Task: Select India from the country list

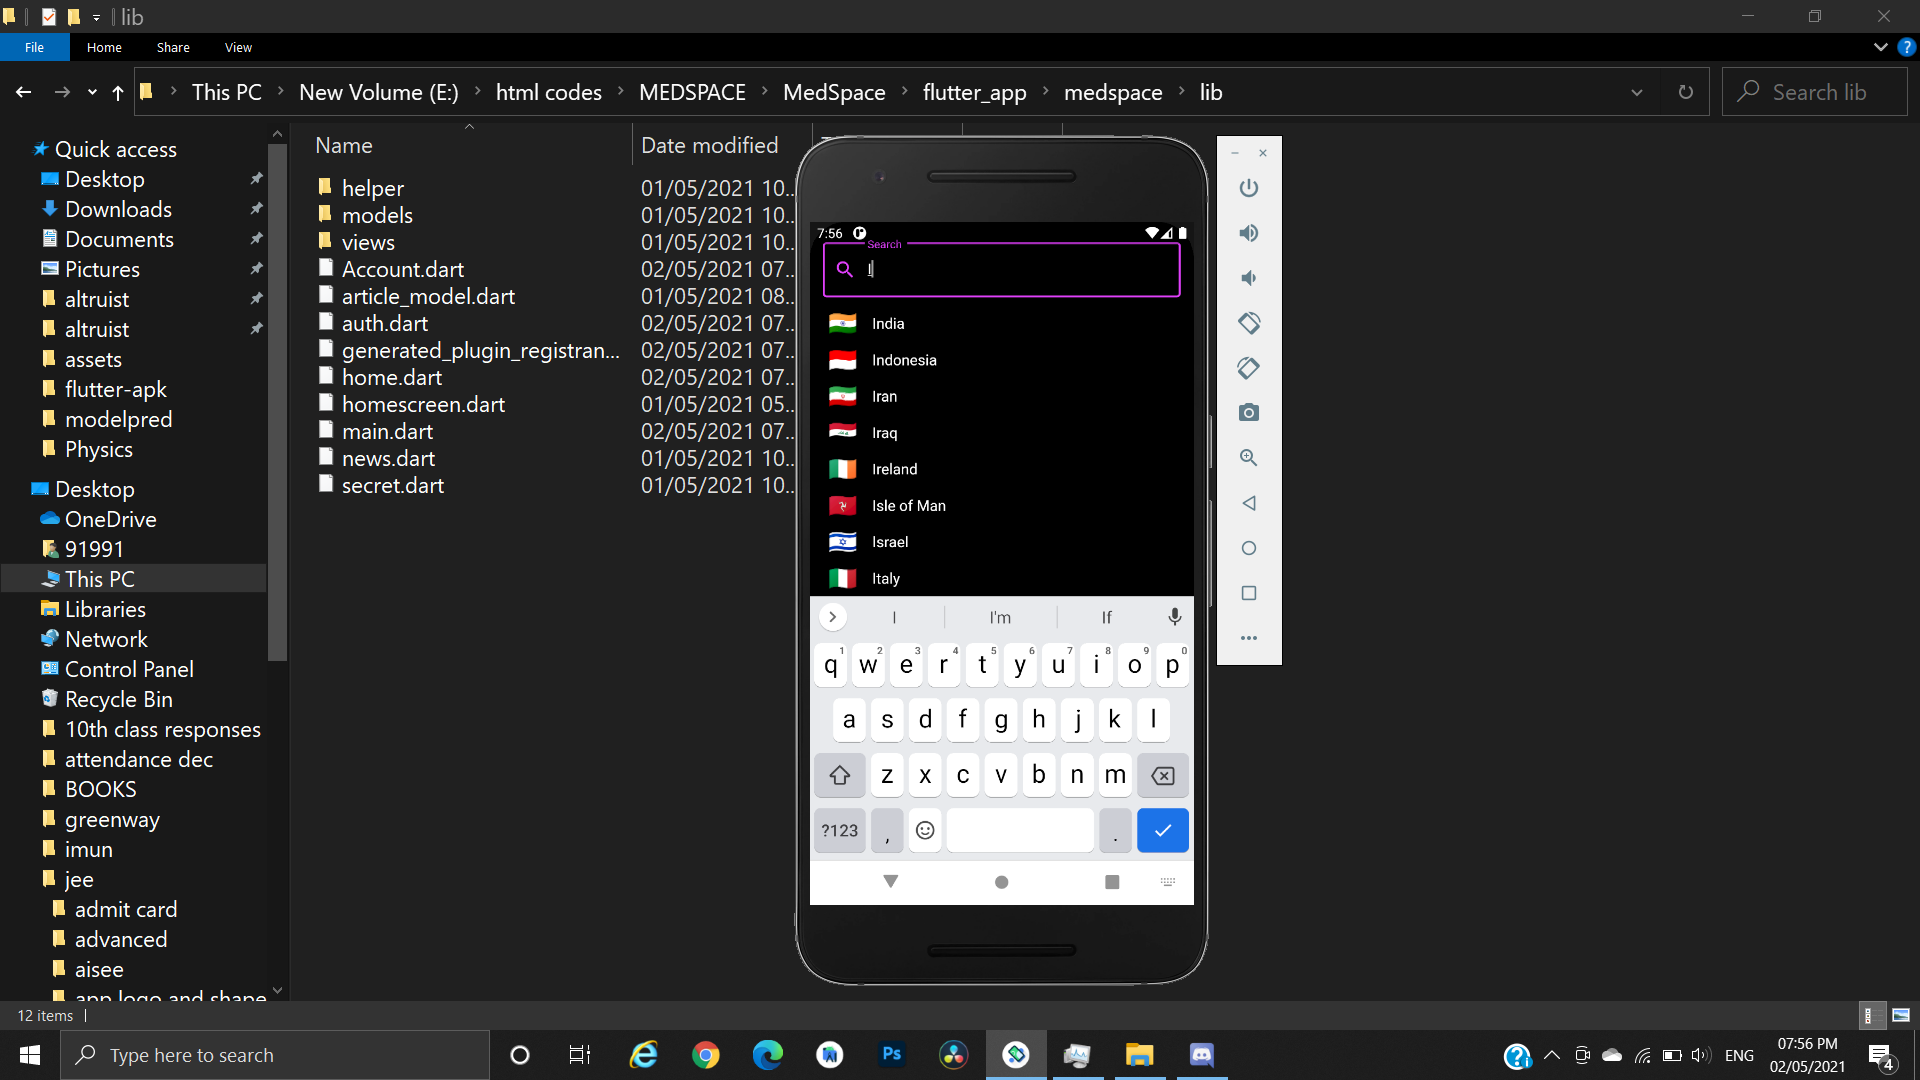Action: click(887, 323)
